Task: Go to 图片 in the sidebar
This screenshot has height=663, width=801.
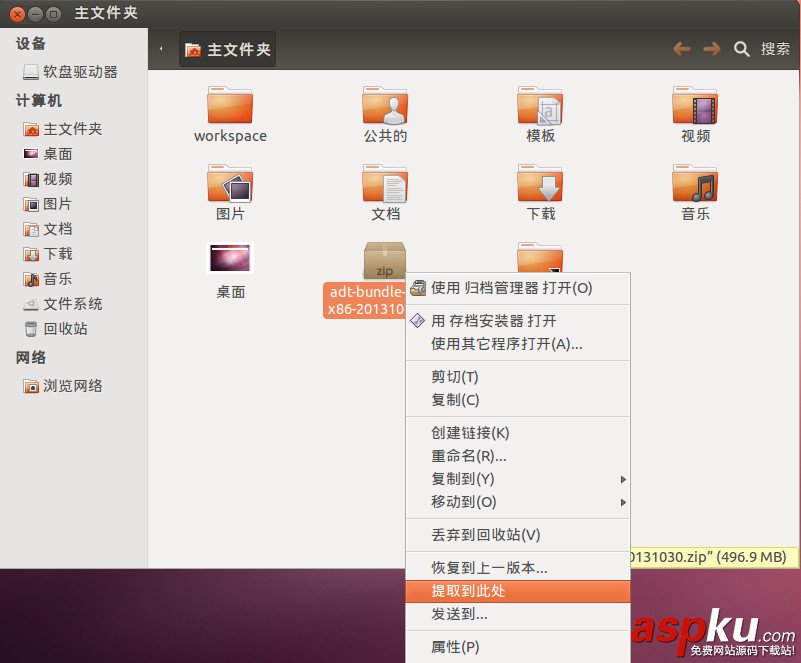Action: coord(48,204)
